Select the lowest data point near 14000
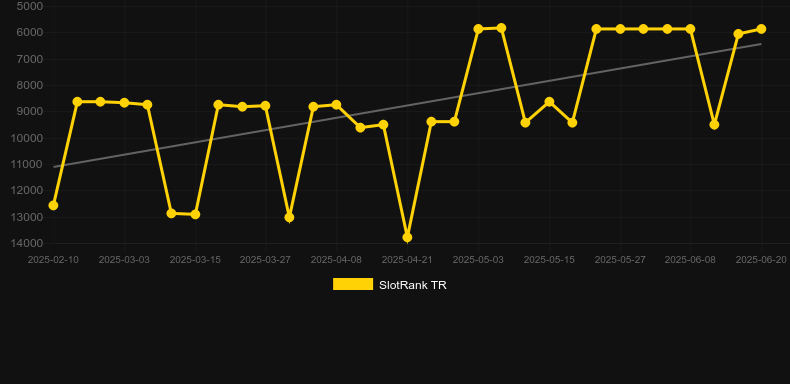The width and height of the screenshot is (790, 384). coord(407,237)
